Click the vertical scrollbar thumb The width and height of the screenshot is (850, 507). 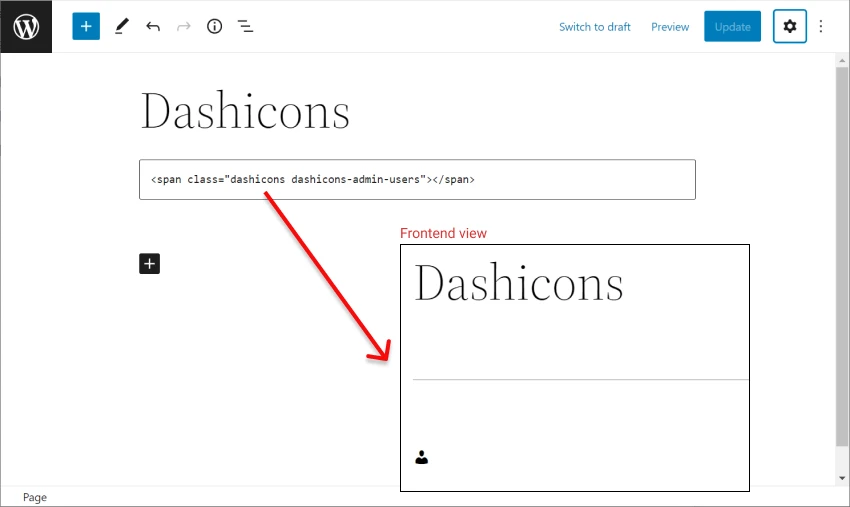[842, 256]
